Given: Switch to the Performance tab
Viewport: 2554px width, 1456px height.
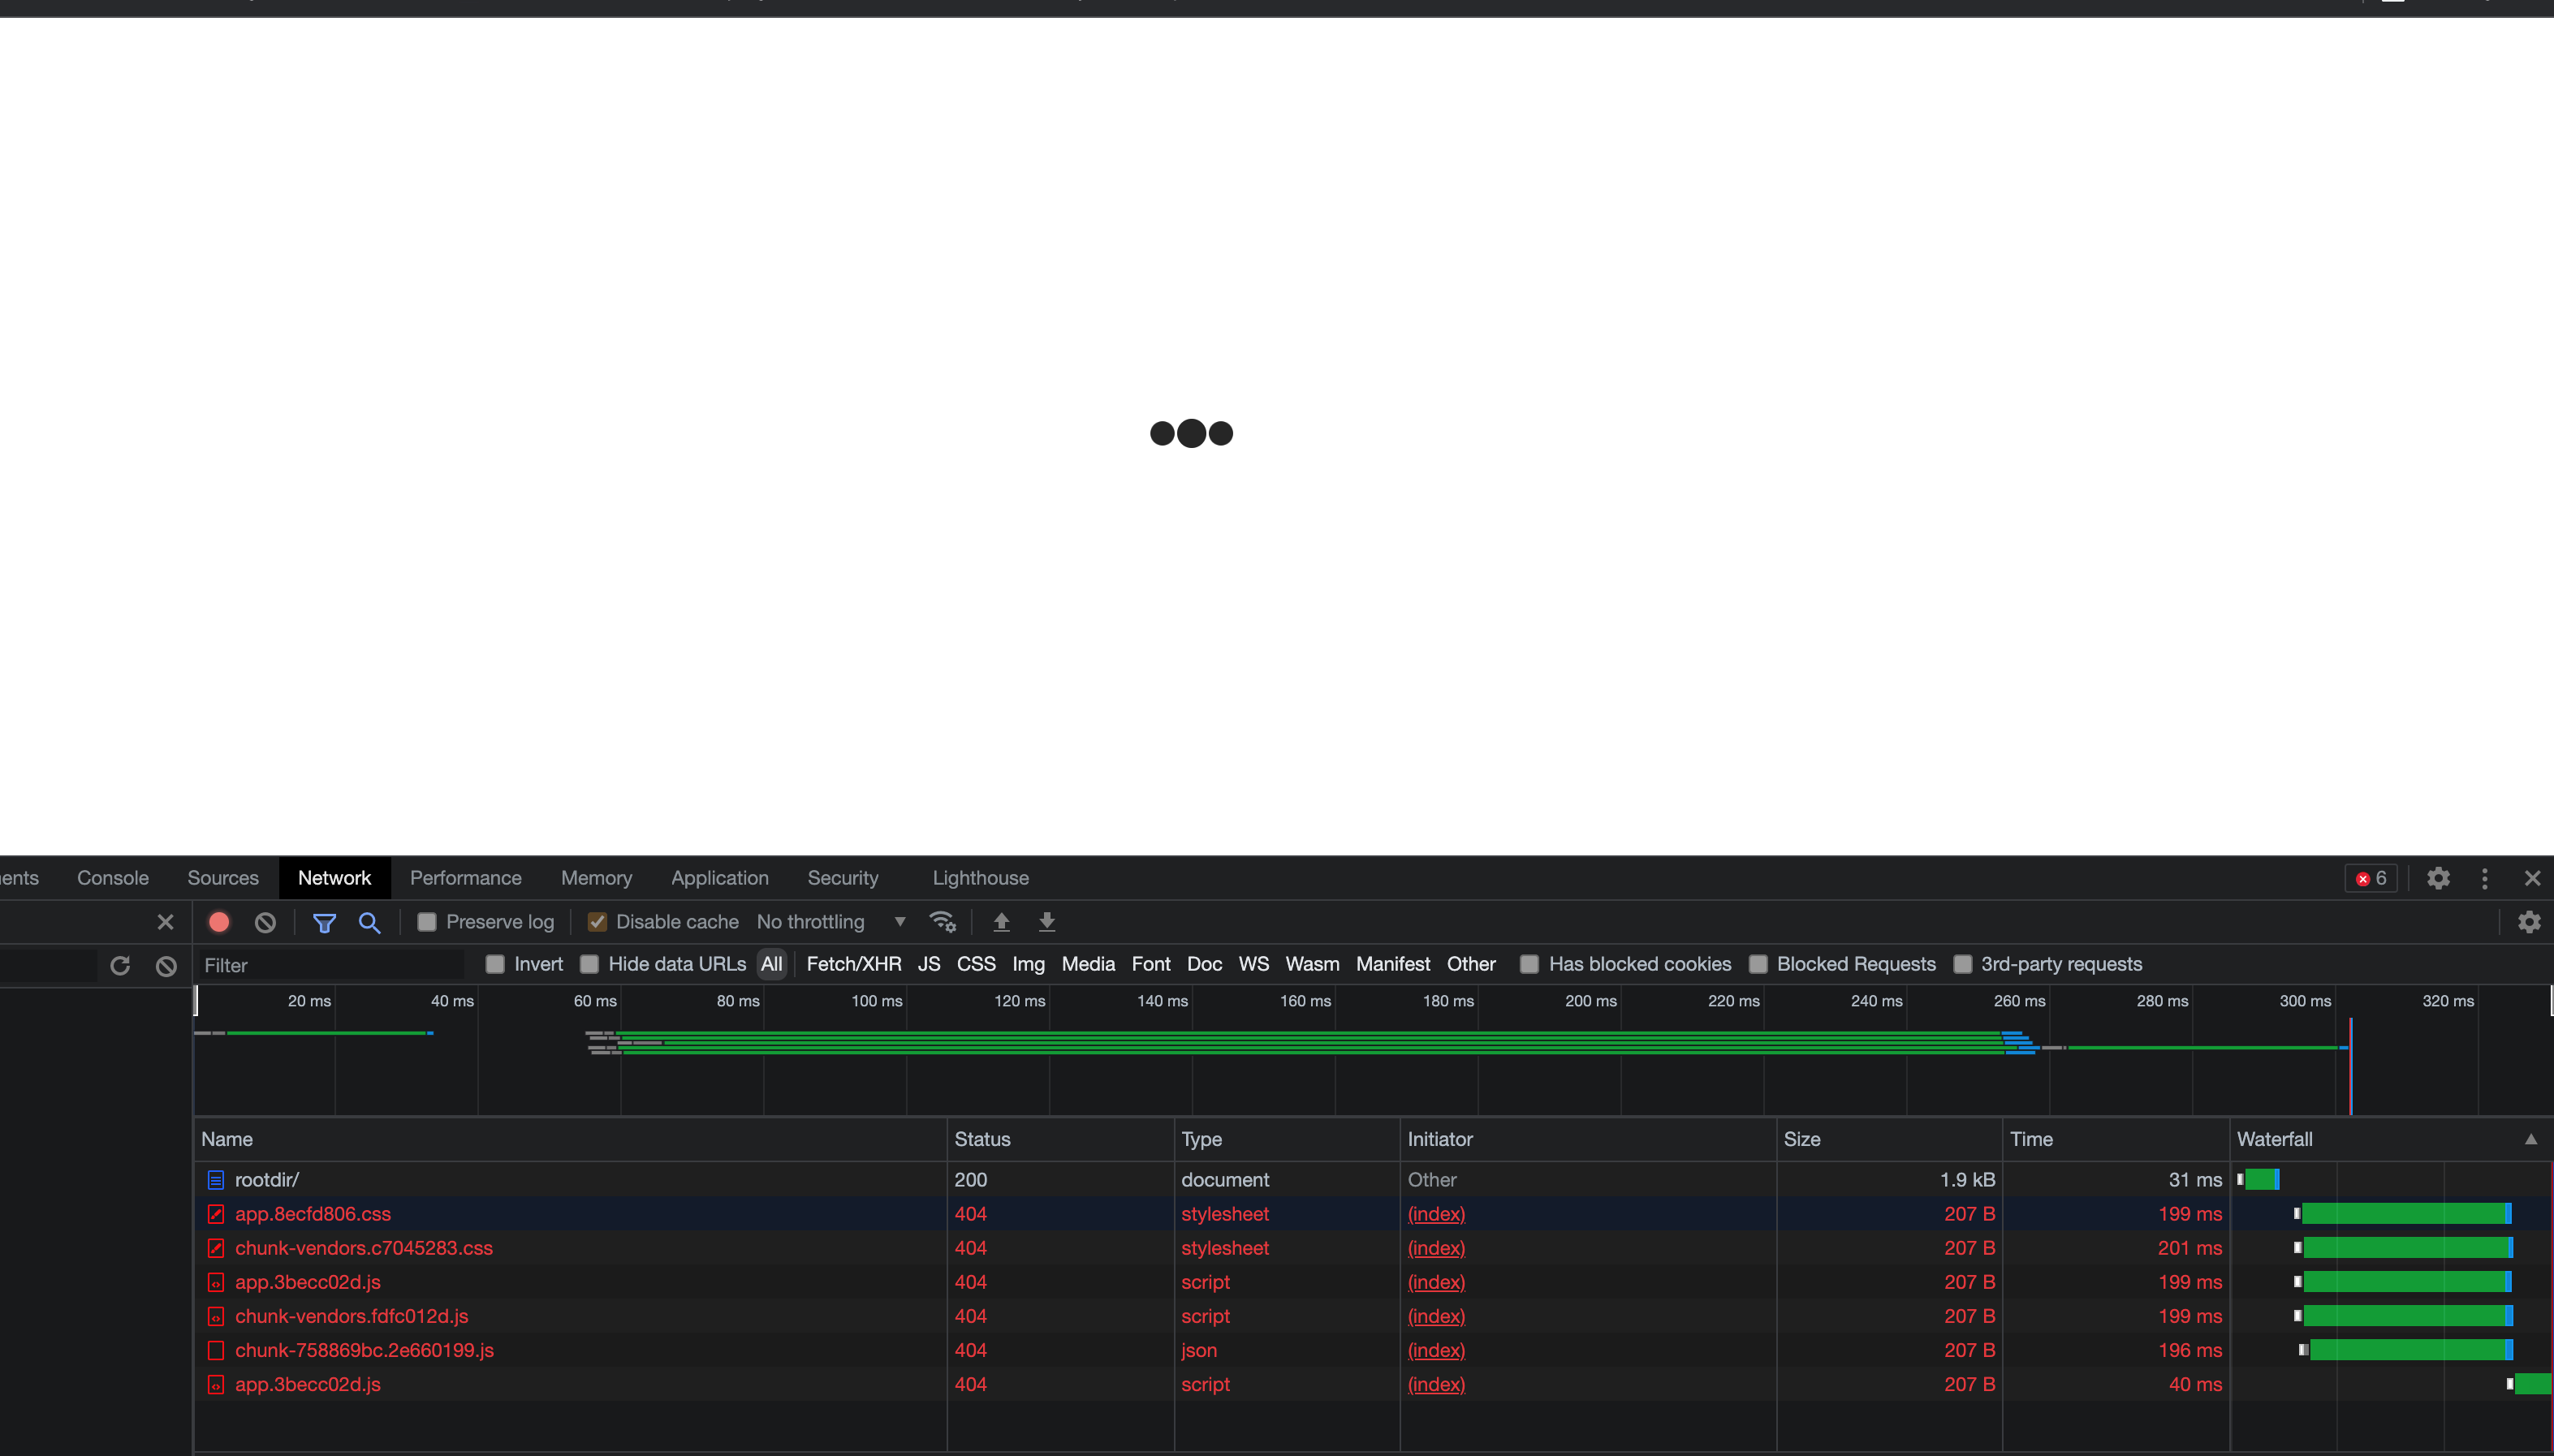Looking at the screenshot, I should [x=465, y=877].
